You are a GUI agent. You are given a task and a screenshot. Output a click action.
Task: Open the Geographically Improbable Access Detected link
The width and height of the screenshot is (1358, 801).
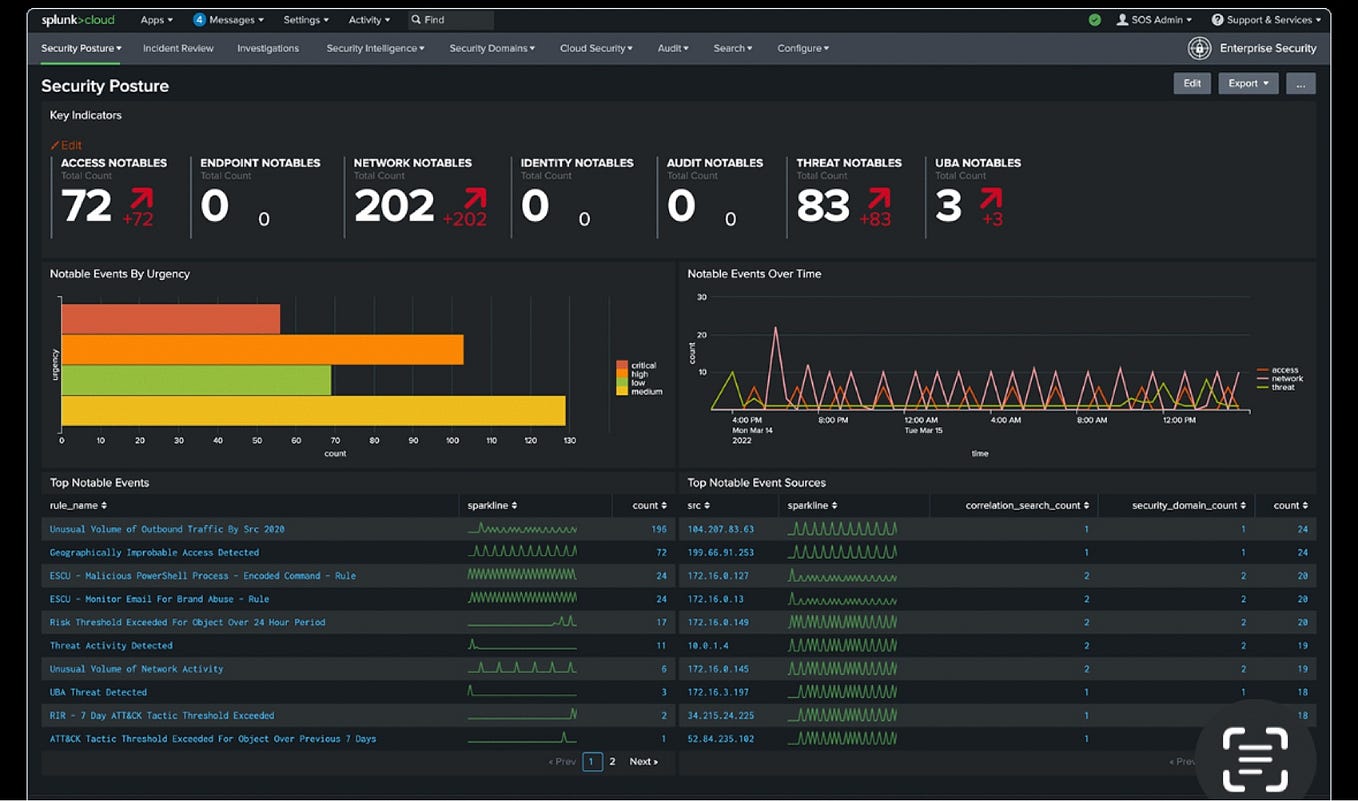pyautogui.click(x=154, y=552)
